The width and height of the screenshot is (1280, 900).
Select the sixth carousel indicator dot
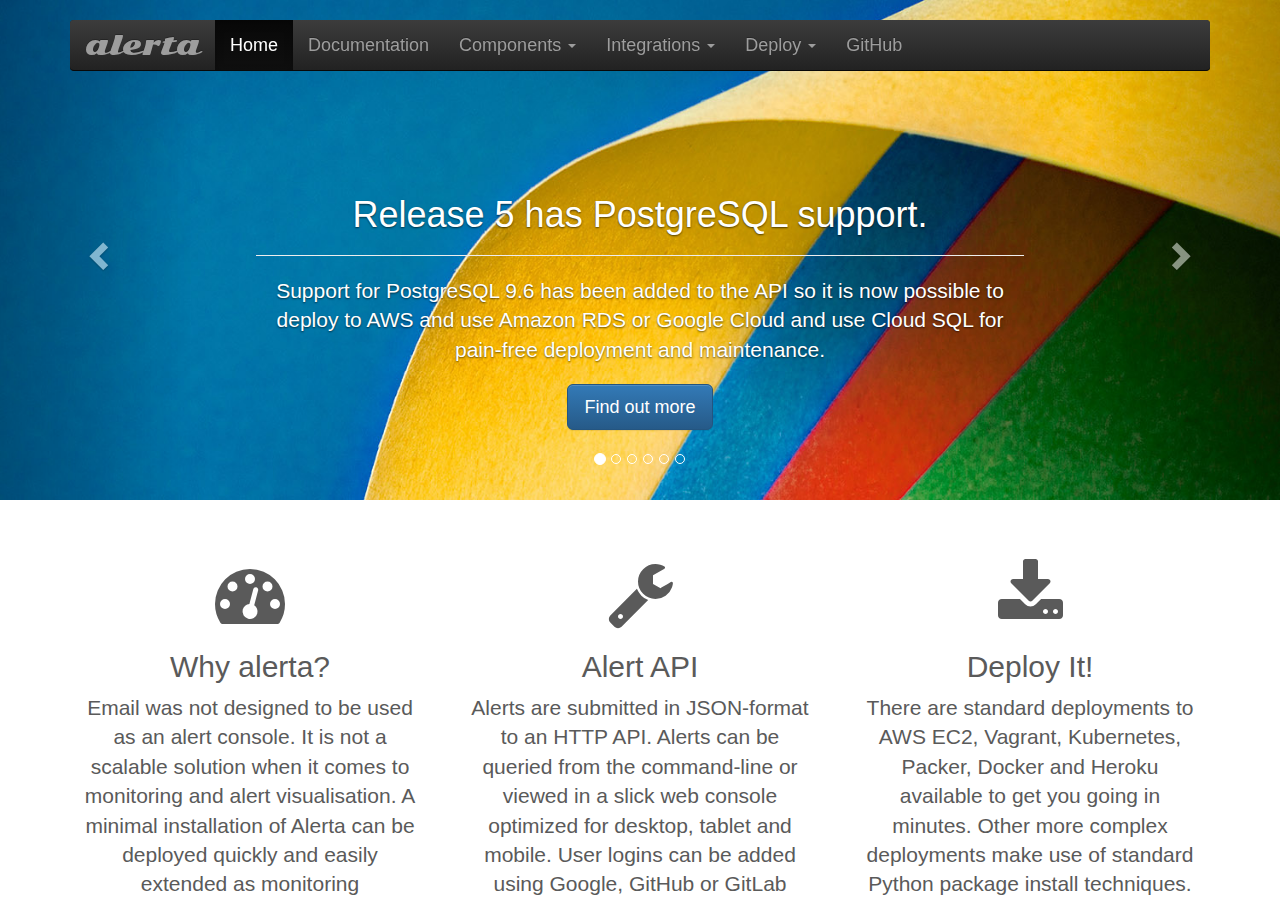point(680,459)
